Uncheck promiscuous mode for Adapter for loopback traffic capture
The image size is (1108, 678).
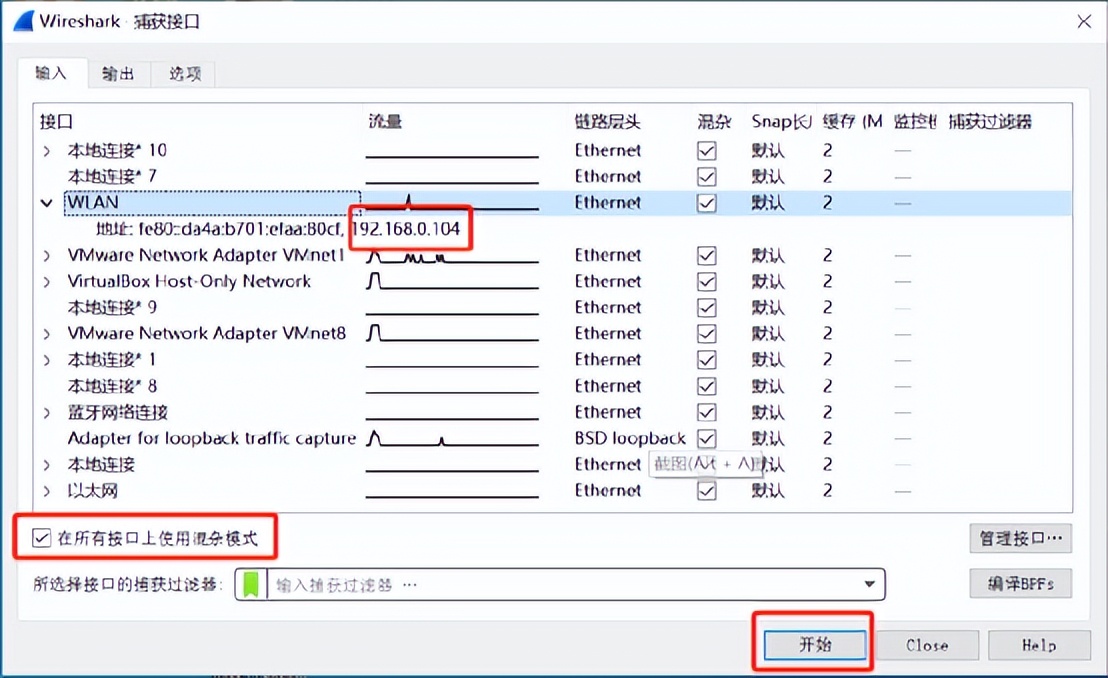pos(706,438)
